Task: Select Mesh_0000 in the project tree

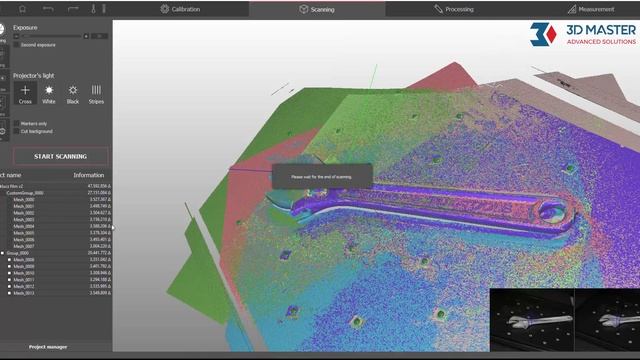Action: pyautogui.click(x=24, y=200)
